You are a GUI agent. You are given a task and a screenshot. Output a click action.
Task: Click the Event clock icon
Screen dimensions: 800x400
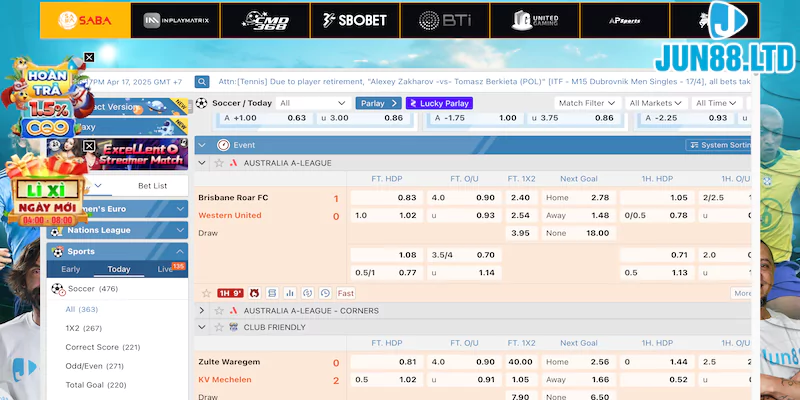tap(223, 145)
